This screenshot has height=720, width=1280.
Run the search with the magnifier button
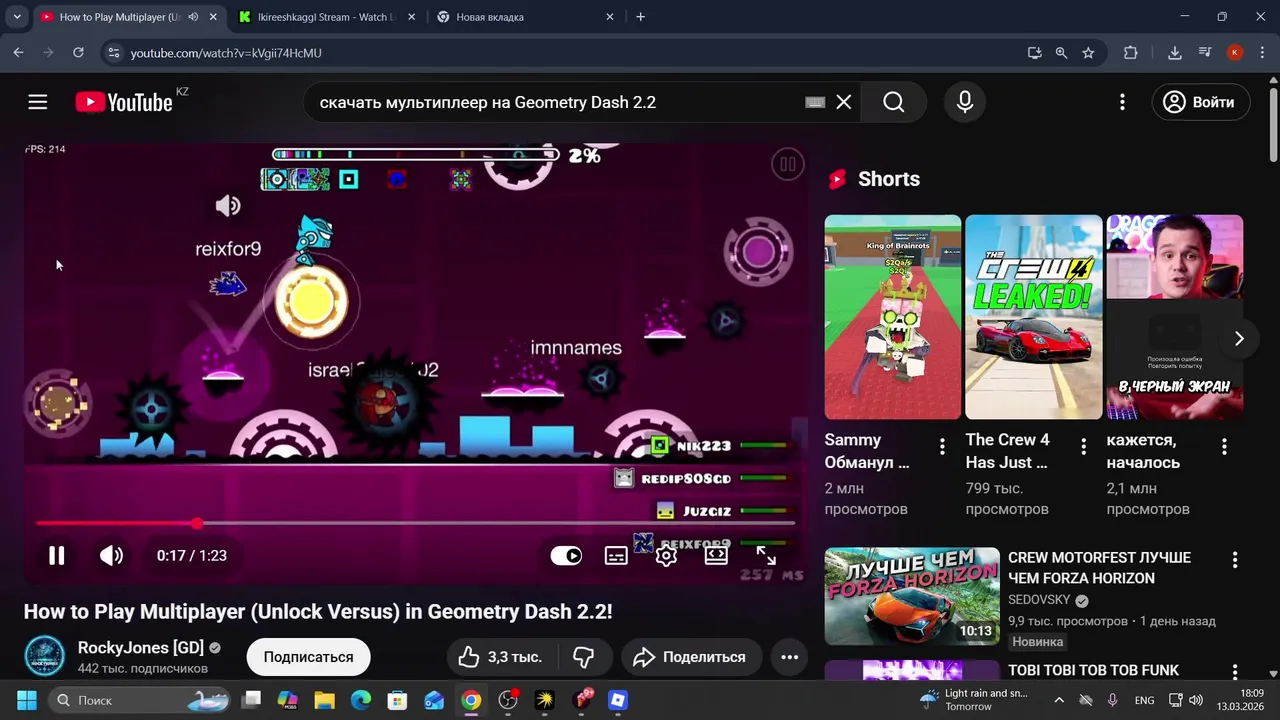[894, 102]
